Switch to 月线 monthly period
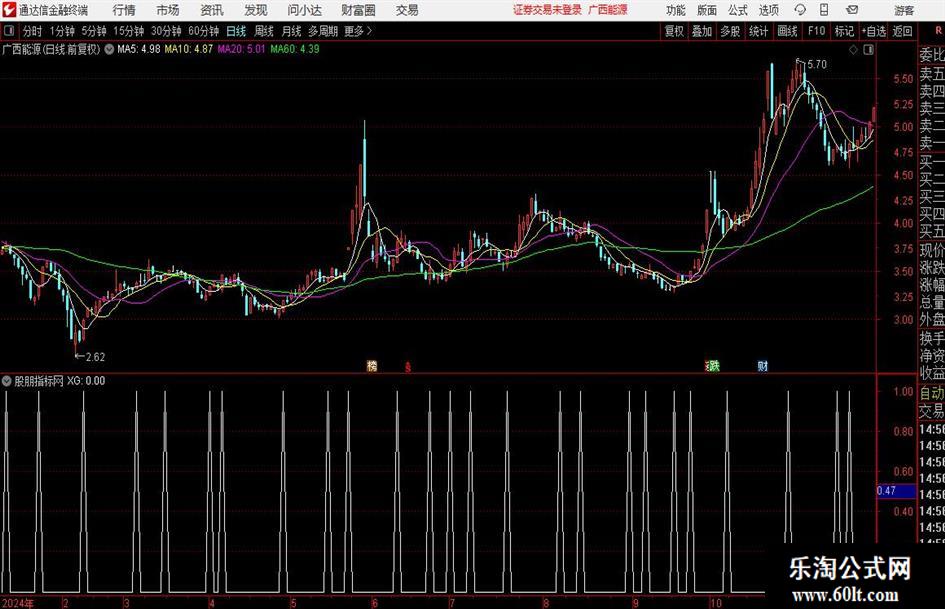This screenshot has width=945, height=609. point(292,31)
